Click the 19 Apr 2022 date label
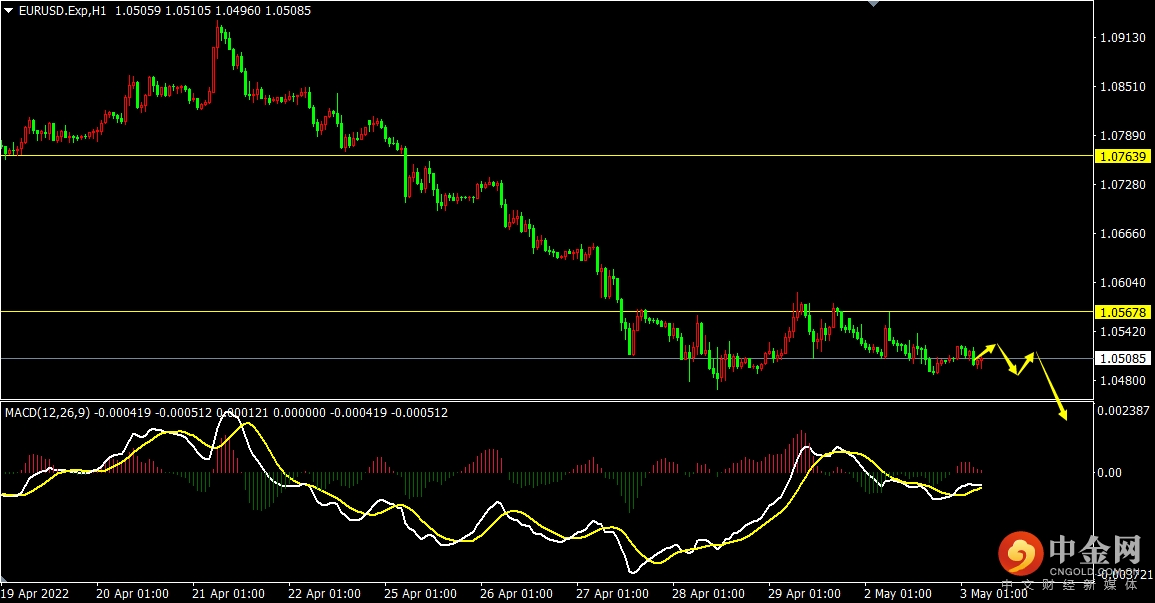 tap(35, 593)
